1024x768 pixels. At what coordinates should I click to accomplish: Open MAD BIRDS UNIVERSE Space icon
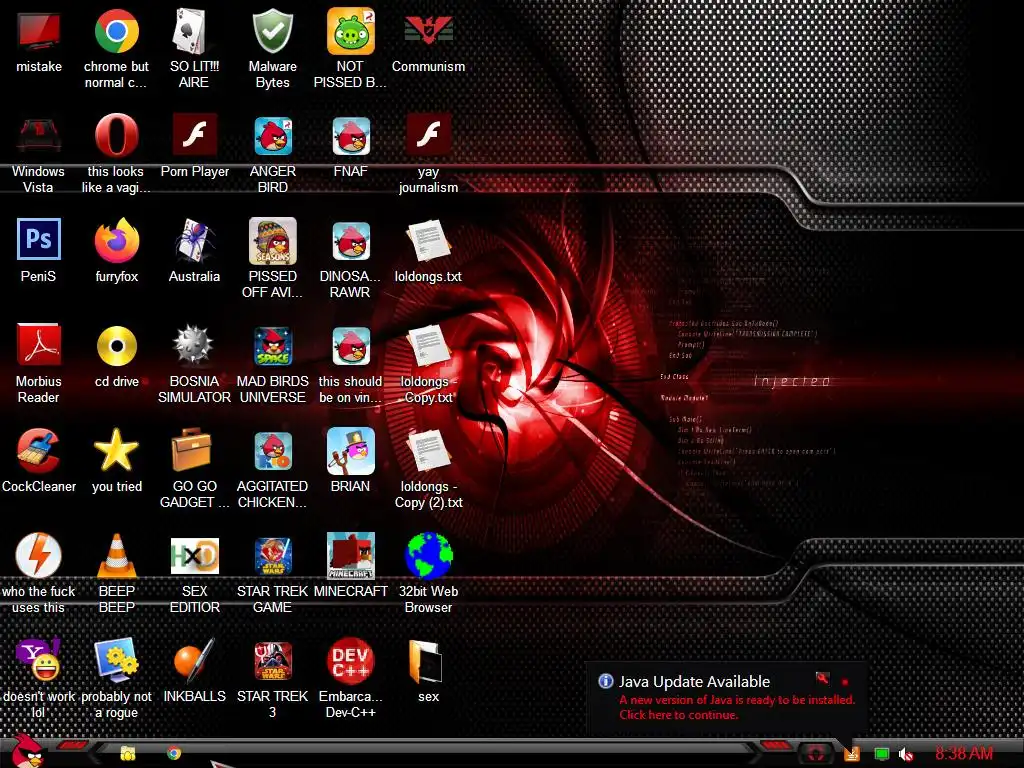pyautogui.click(x=272, y=346)
